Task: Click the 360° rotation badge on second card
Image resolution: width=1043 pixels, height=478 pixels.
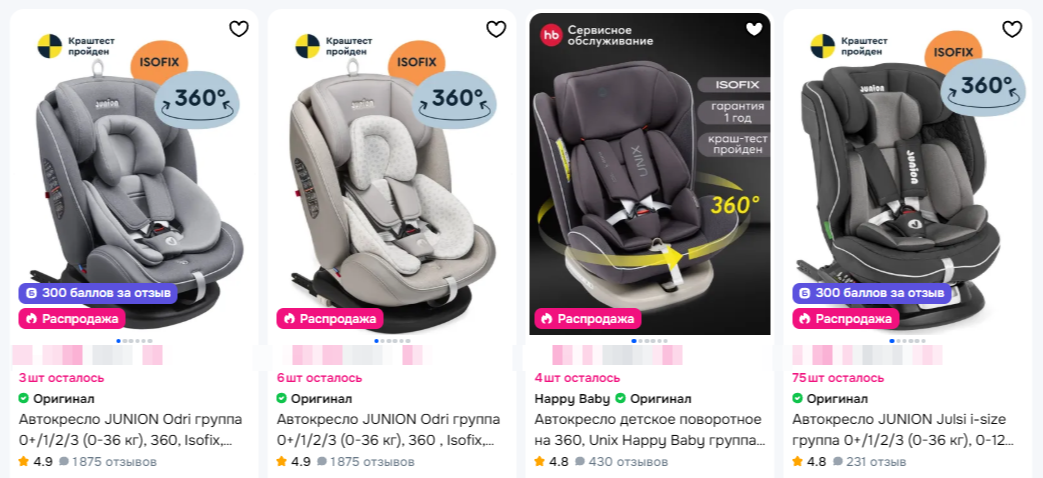Action: (454, 100)
